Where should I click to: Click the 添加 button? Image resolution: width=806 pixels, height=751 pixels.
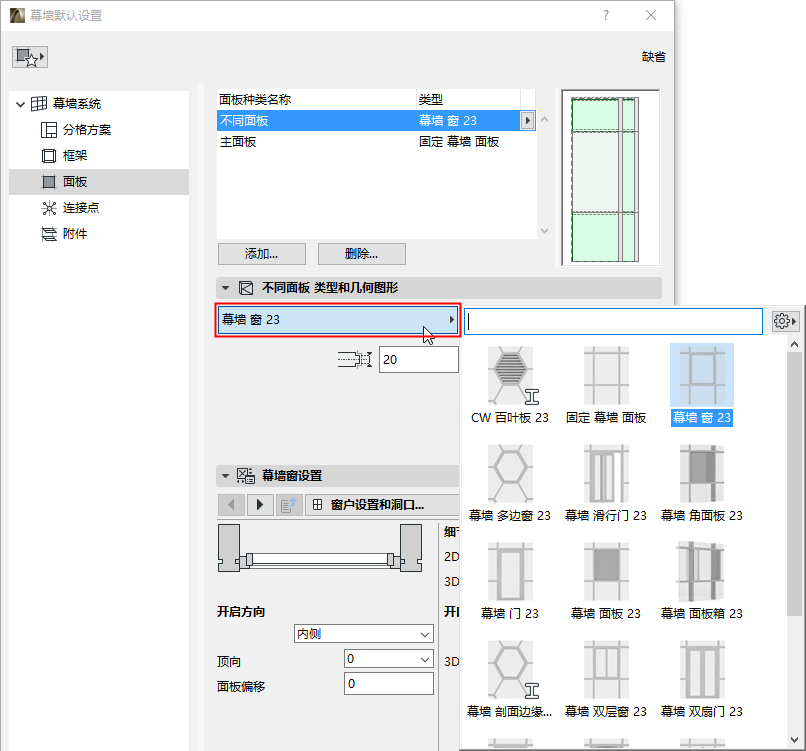coord(261,253)
